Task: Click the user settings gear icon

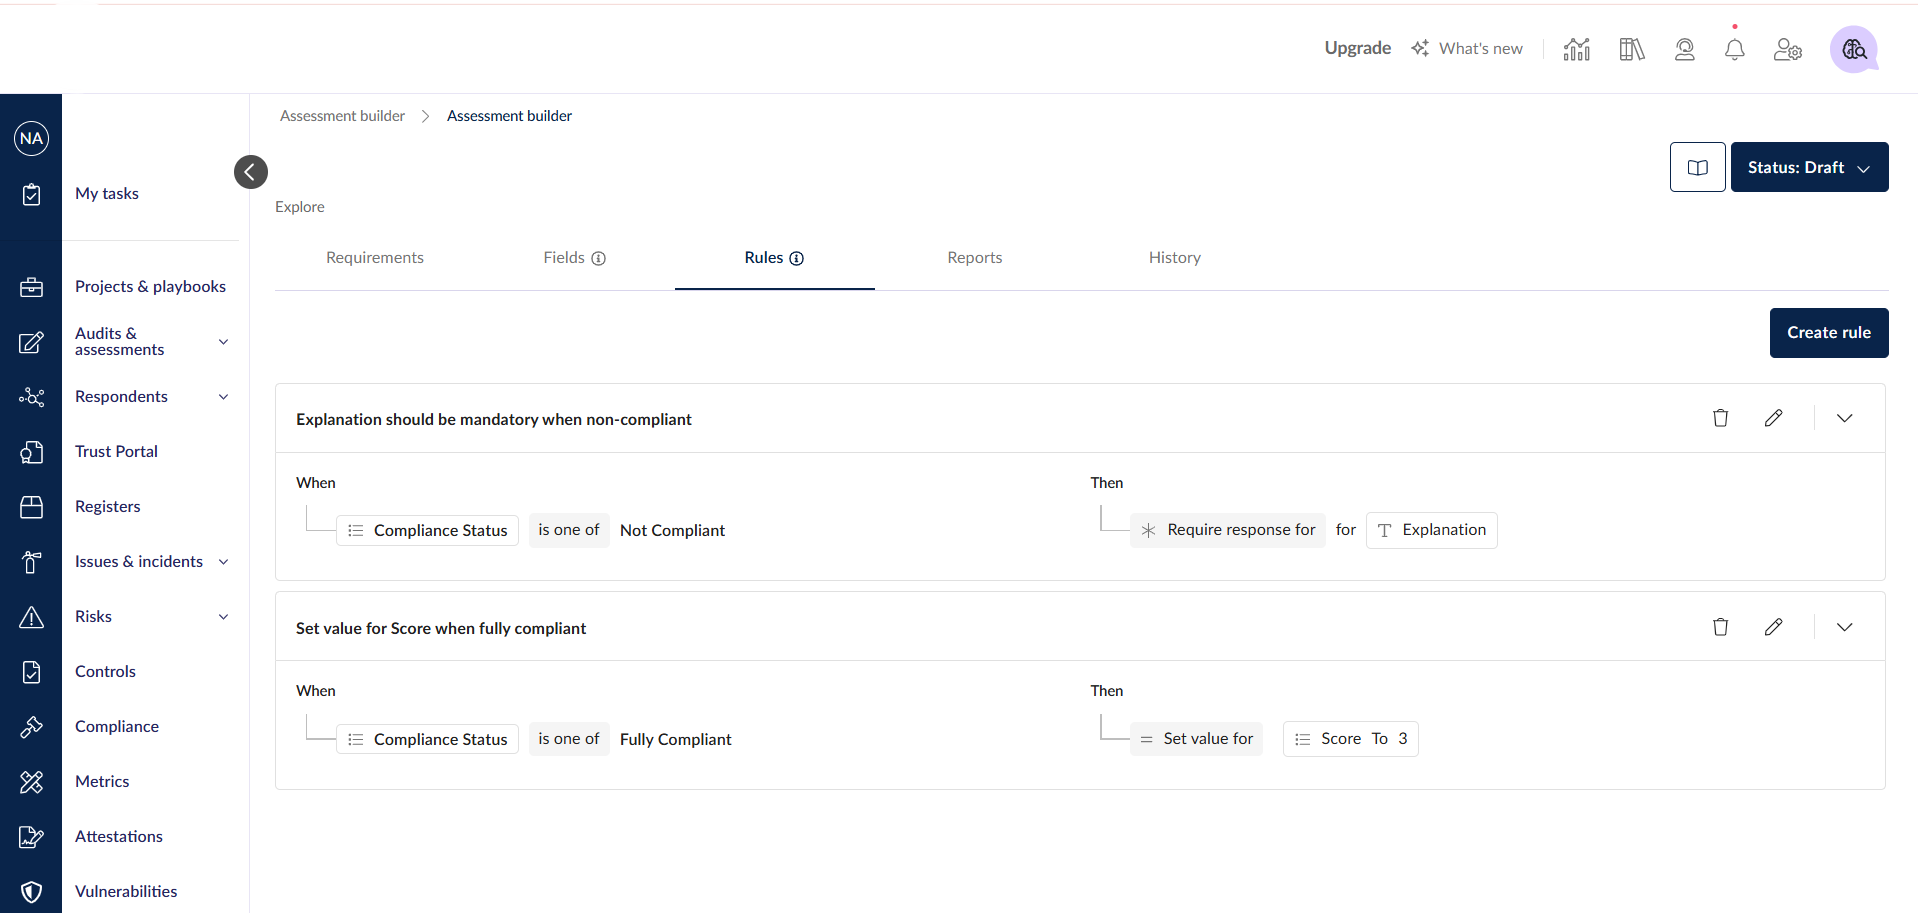Action: pyautogui.click(x=1787, y=49)
